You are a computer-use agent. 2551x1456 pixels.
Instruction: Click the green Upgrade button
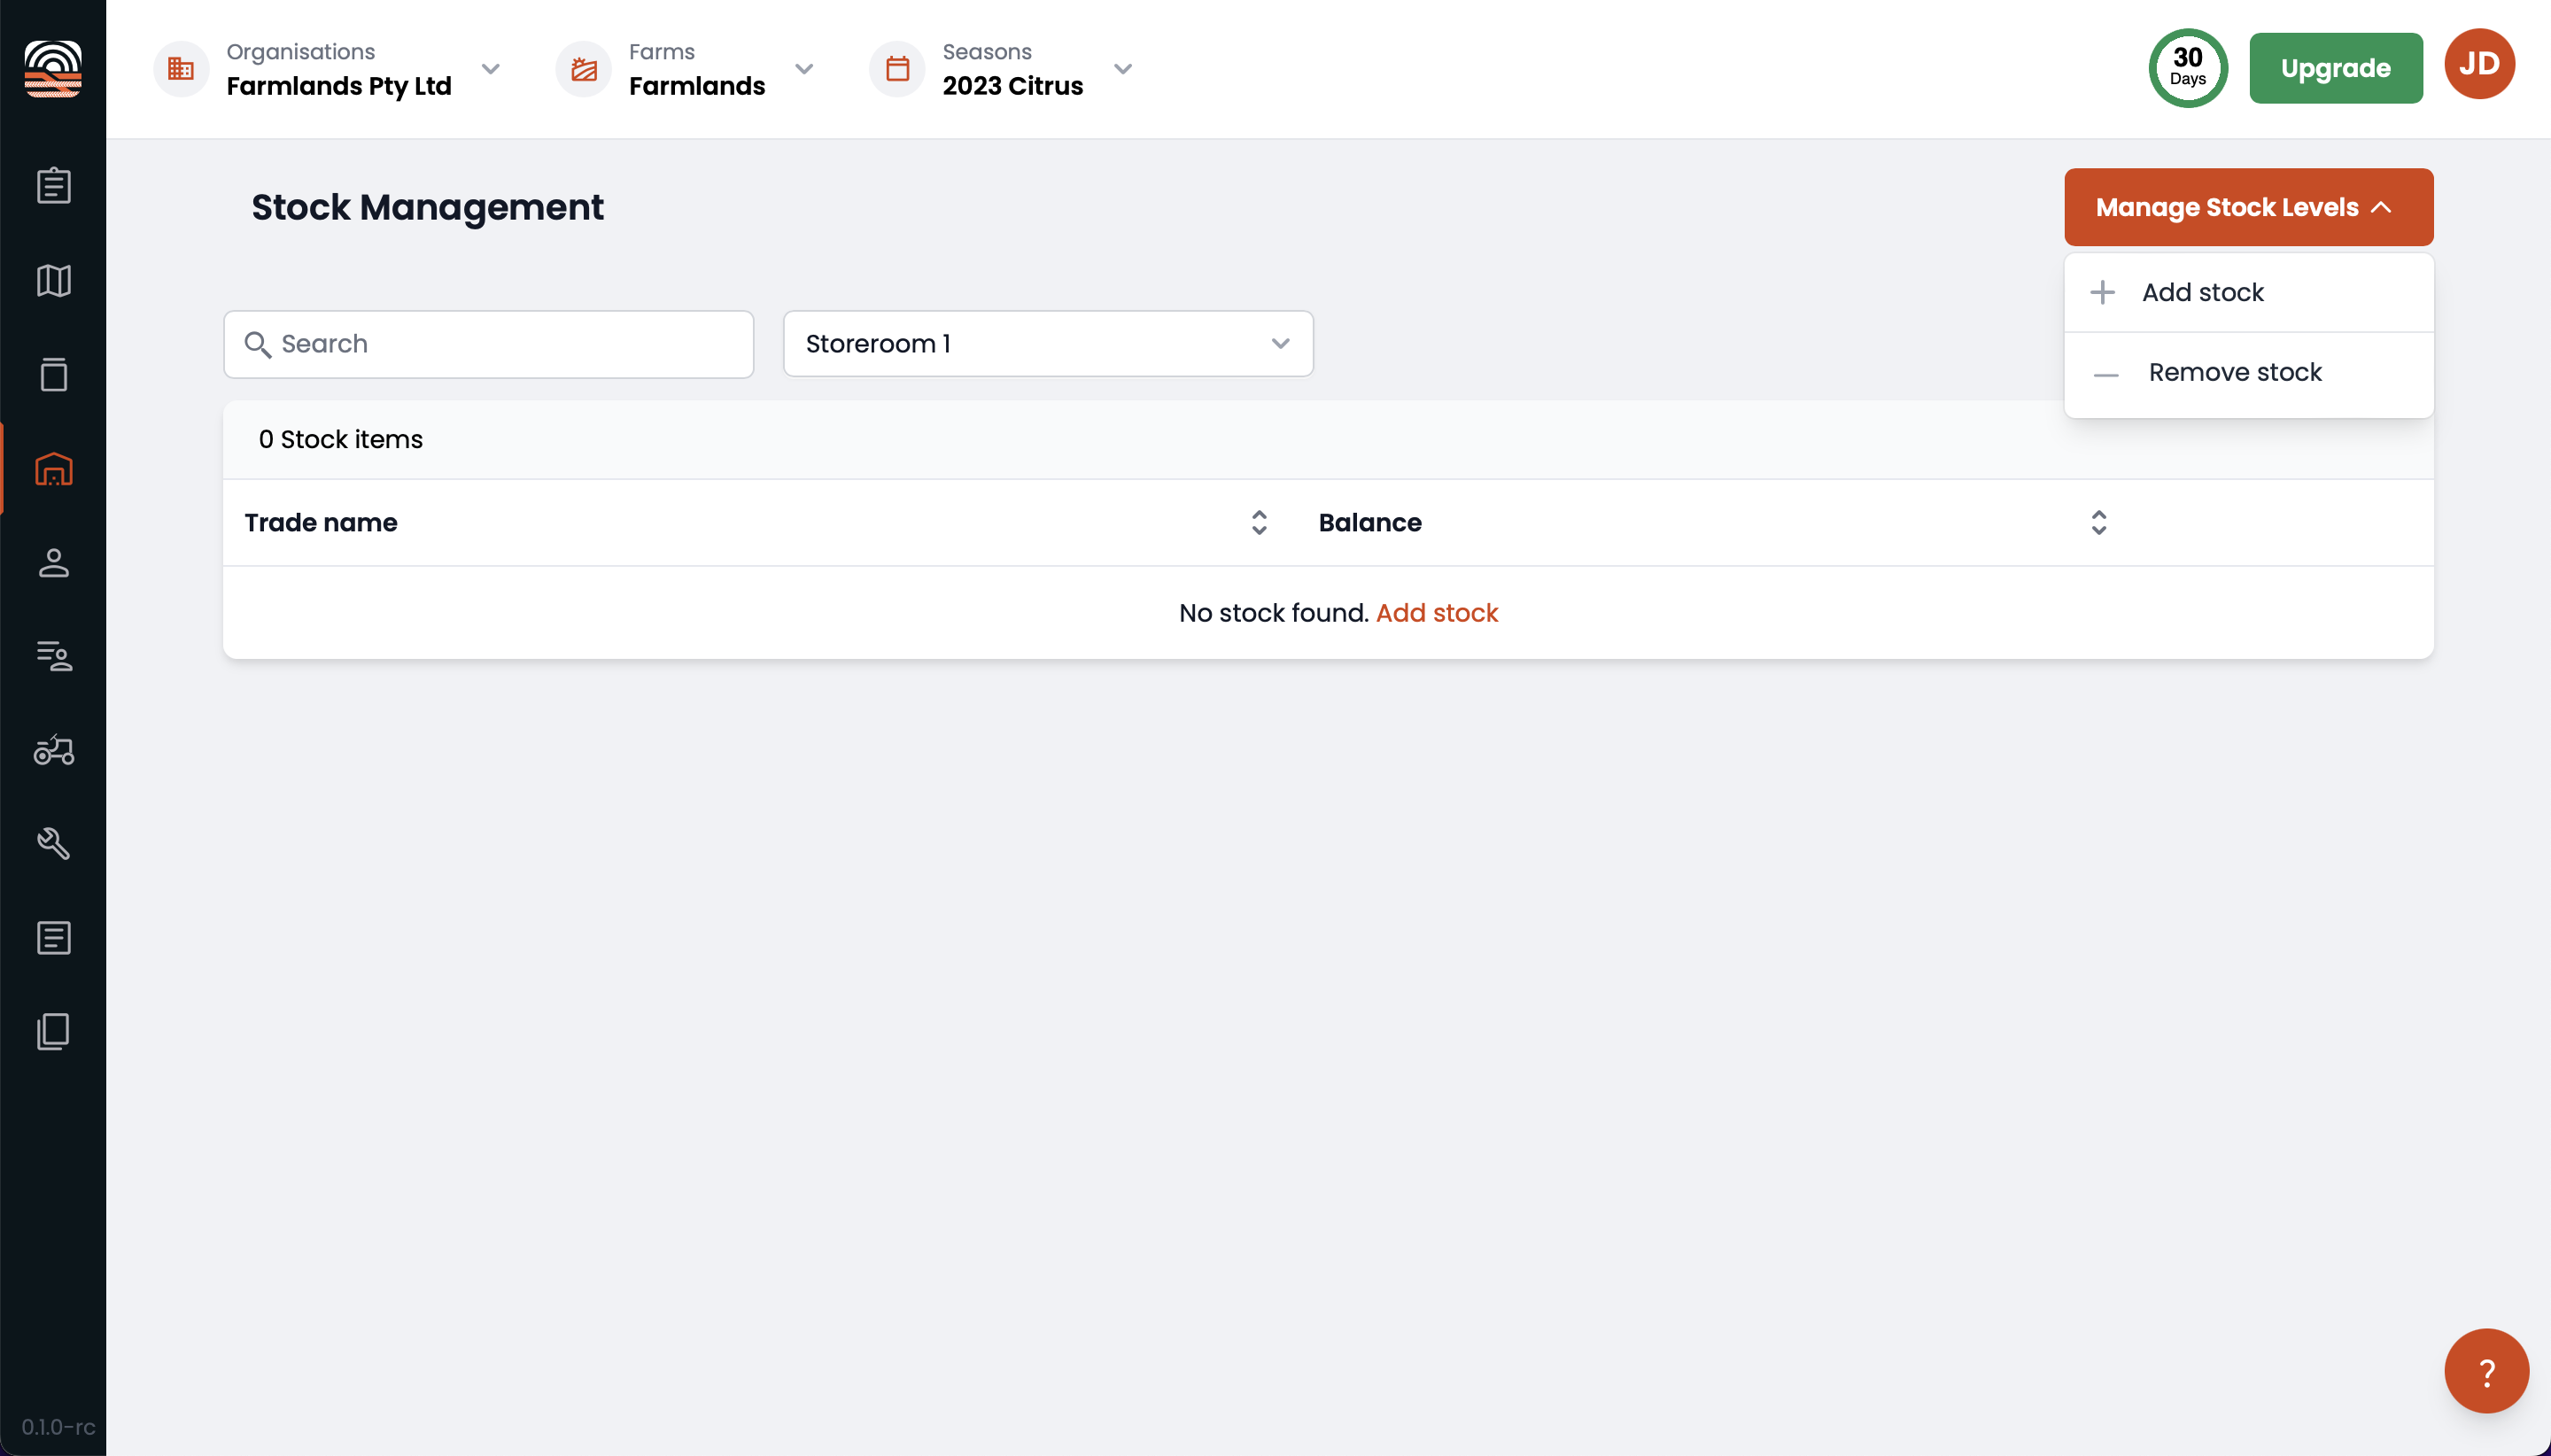[x=2336, y=68]
